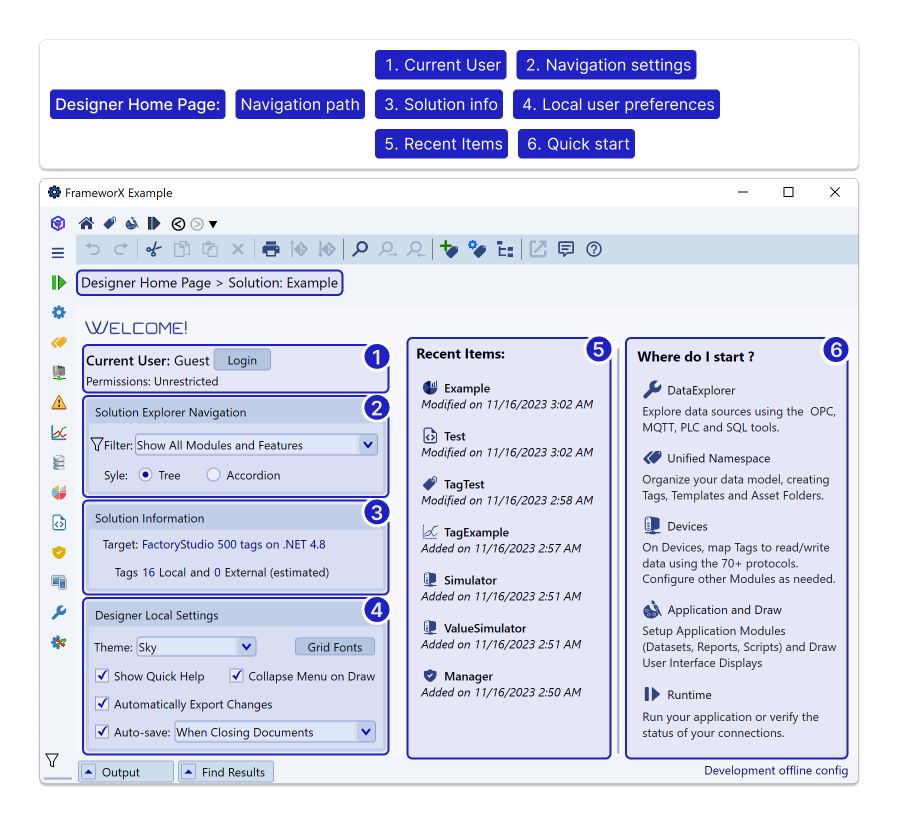Open the hamburger menu icon
Viewport: 899px width, 824px height.
58,253
